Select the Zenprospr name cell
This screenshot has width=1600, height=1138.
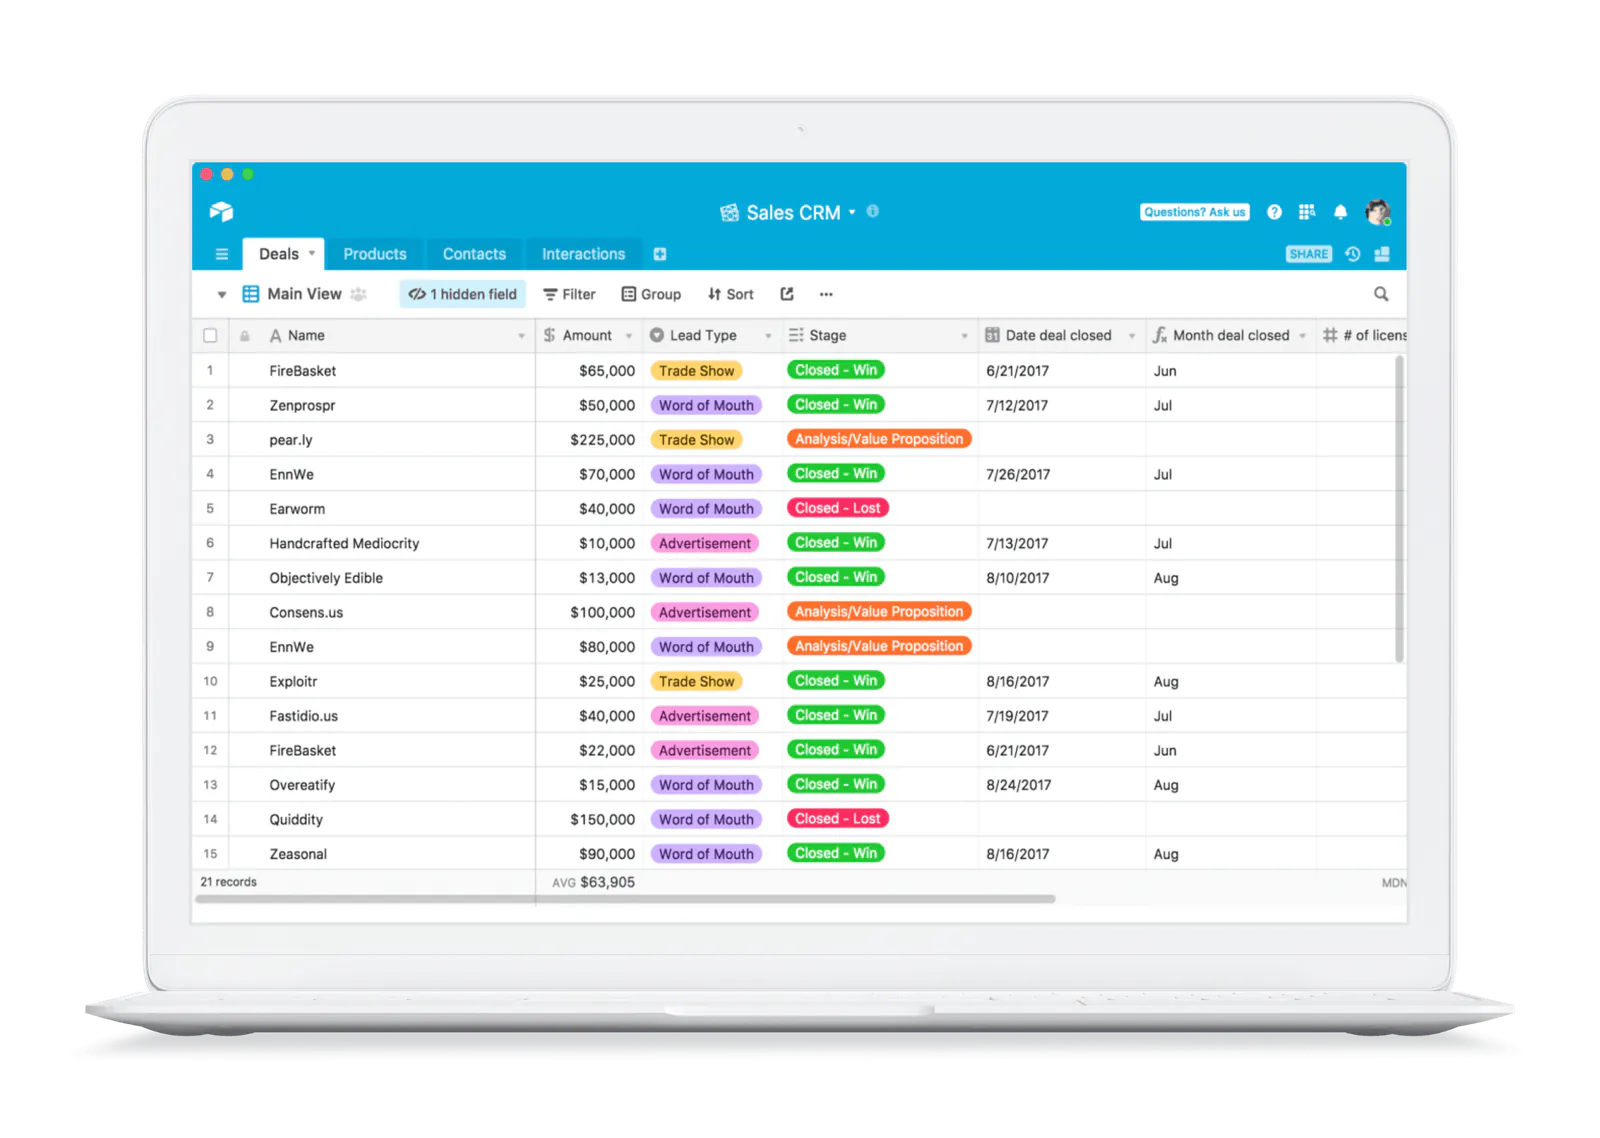click(x=382, y=405)
